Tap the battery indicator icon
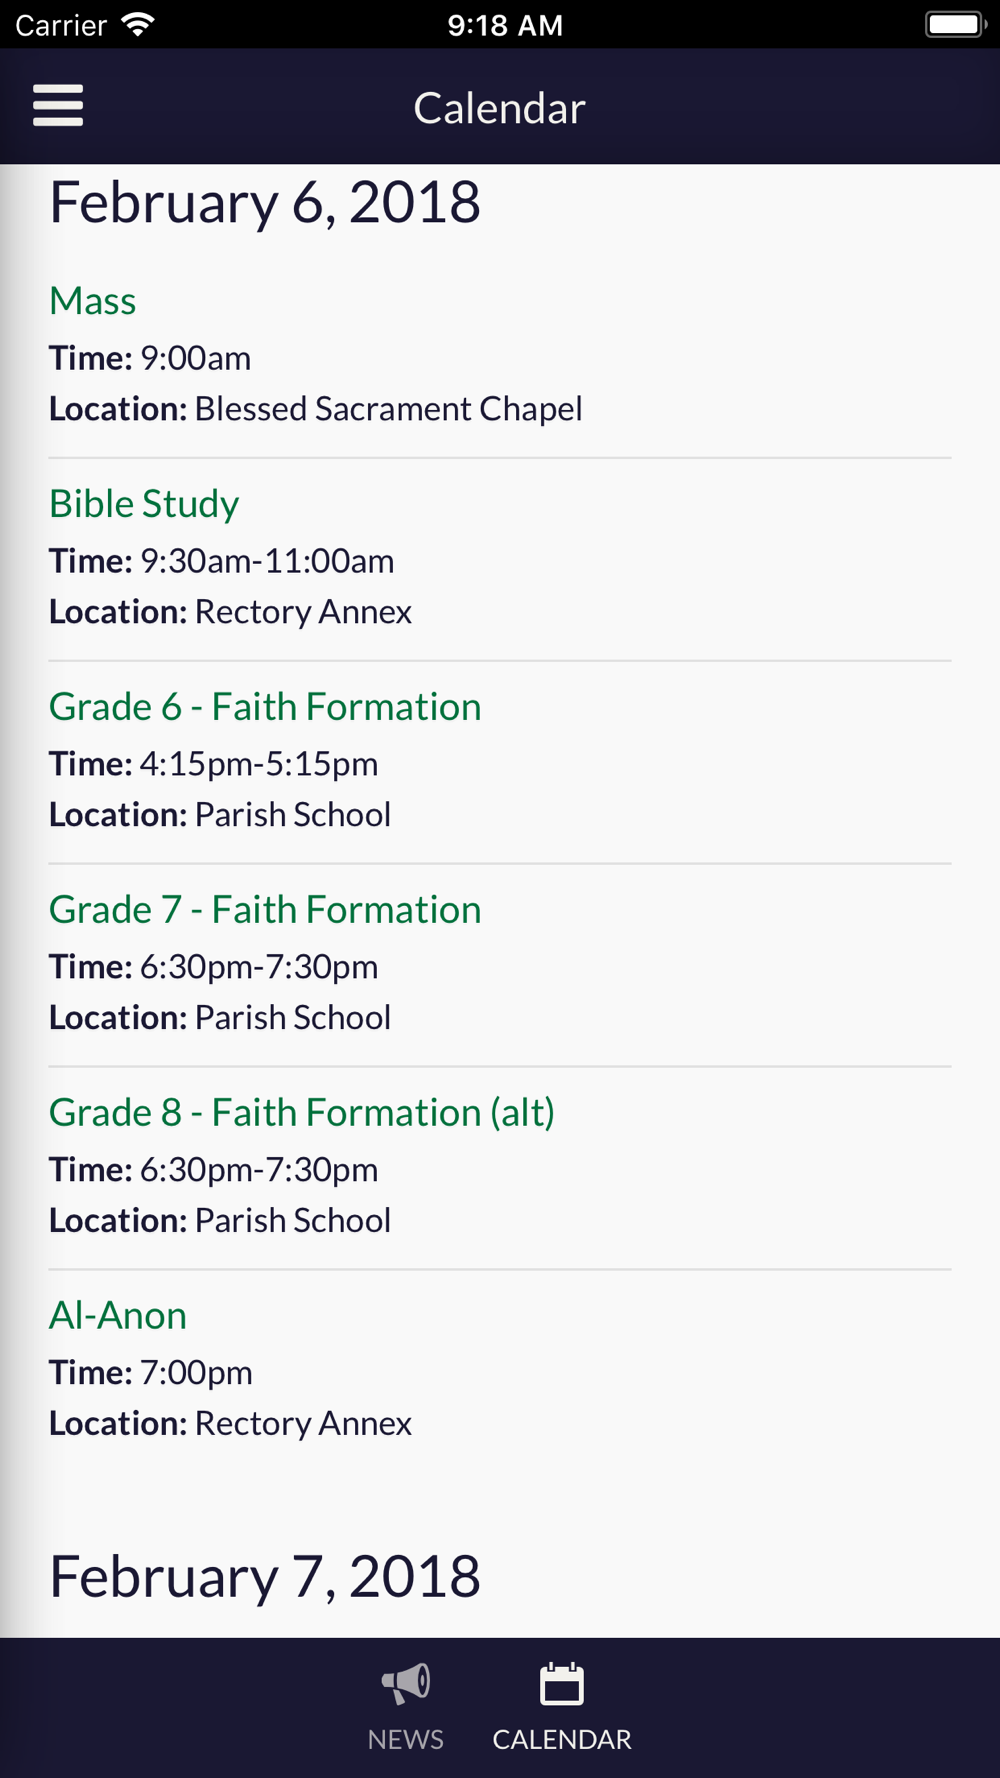The height and width of the screenshot is (1778, 1000). pyautogui.click(x=956, y=24)
